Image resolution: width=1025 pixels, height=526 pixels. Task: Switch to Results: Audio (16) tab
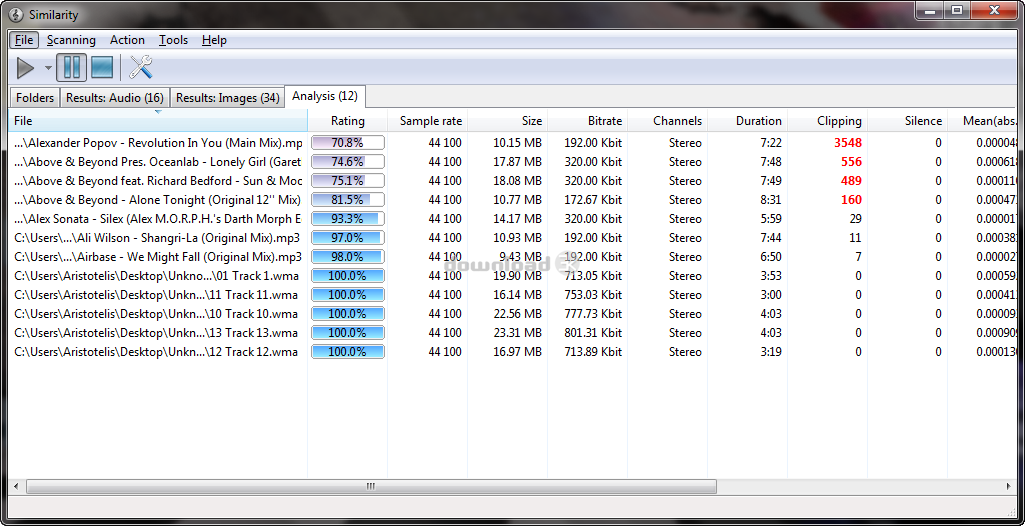pos(115,98)
